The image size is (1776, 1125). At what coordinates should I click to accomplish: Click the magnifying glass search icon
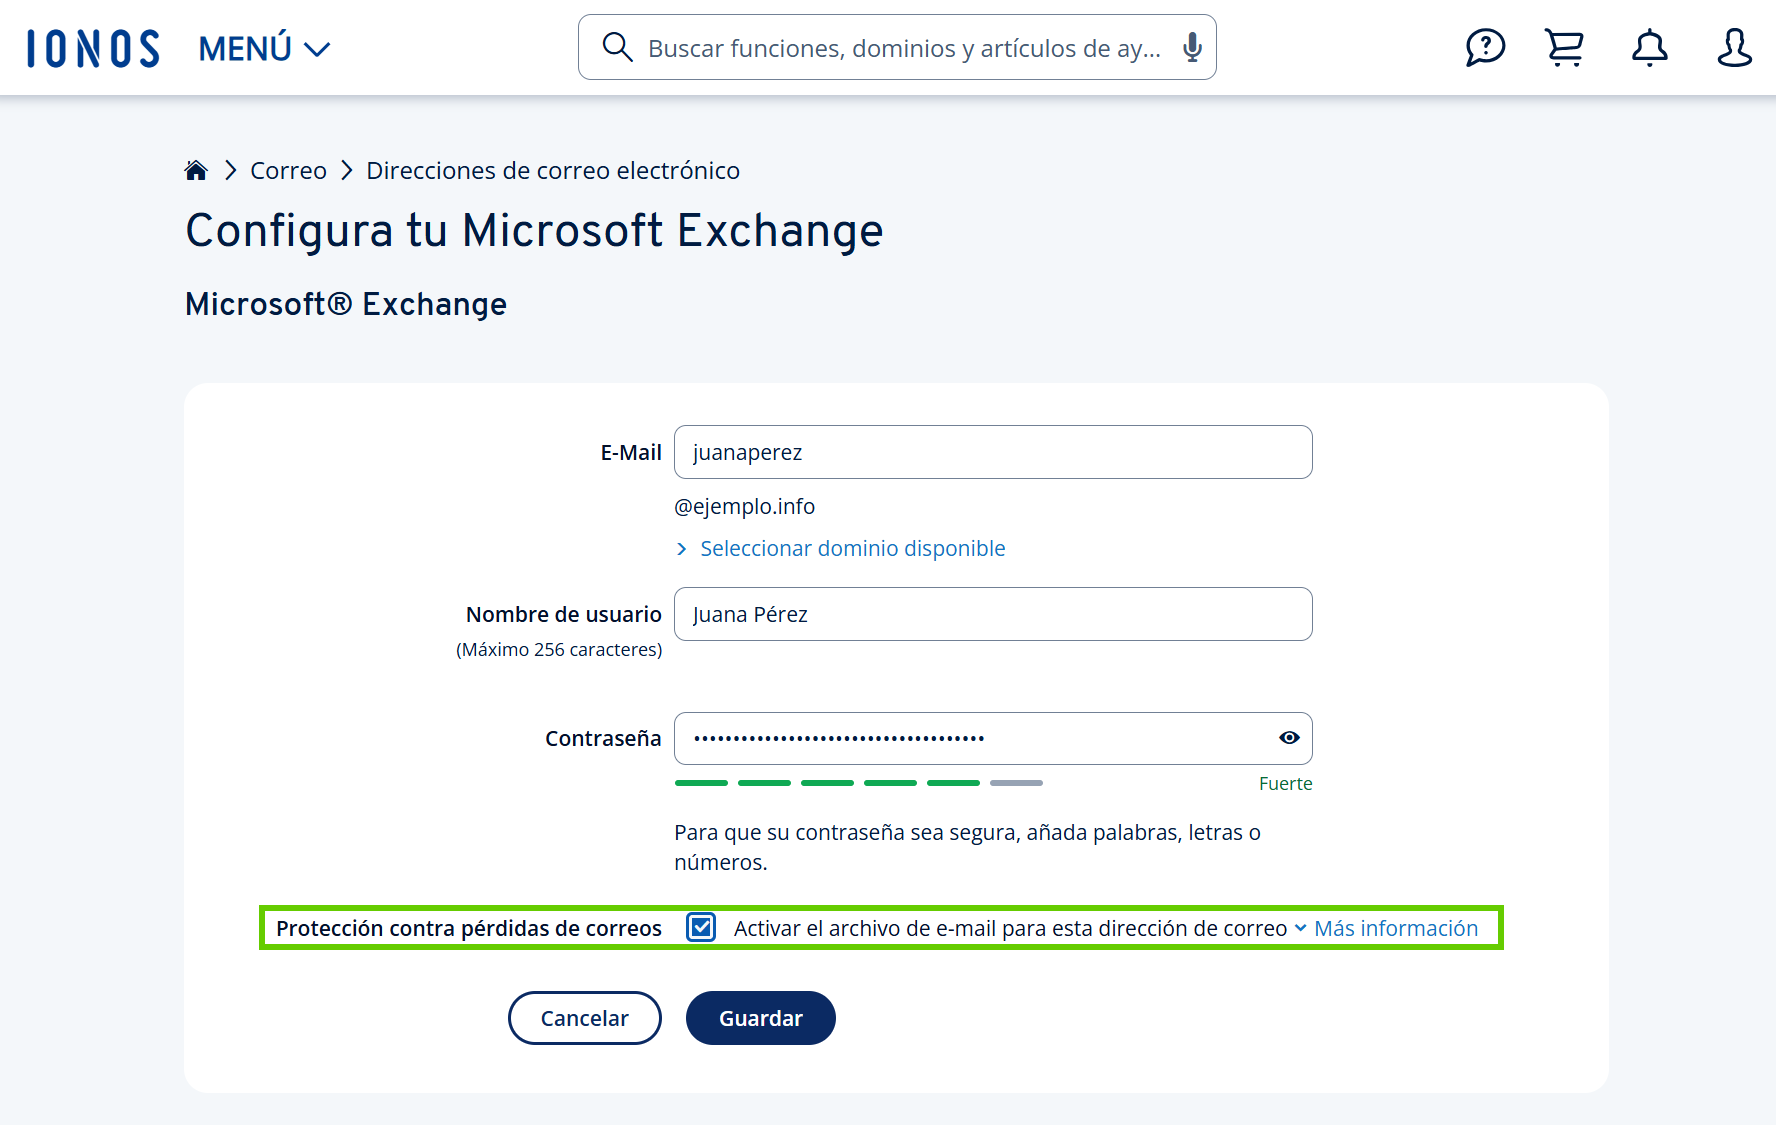pos(617,46)
